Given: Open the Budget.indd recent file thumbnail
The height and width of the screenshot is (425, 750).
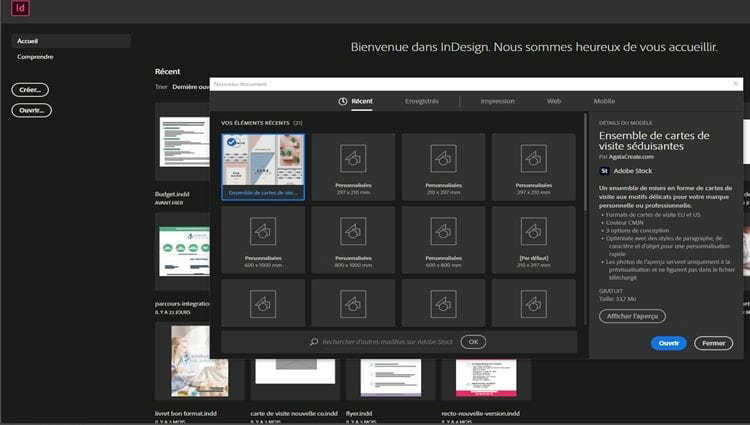Looking at the screenshot, I should pyautogui.click(x=185, y=142).
